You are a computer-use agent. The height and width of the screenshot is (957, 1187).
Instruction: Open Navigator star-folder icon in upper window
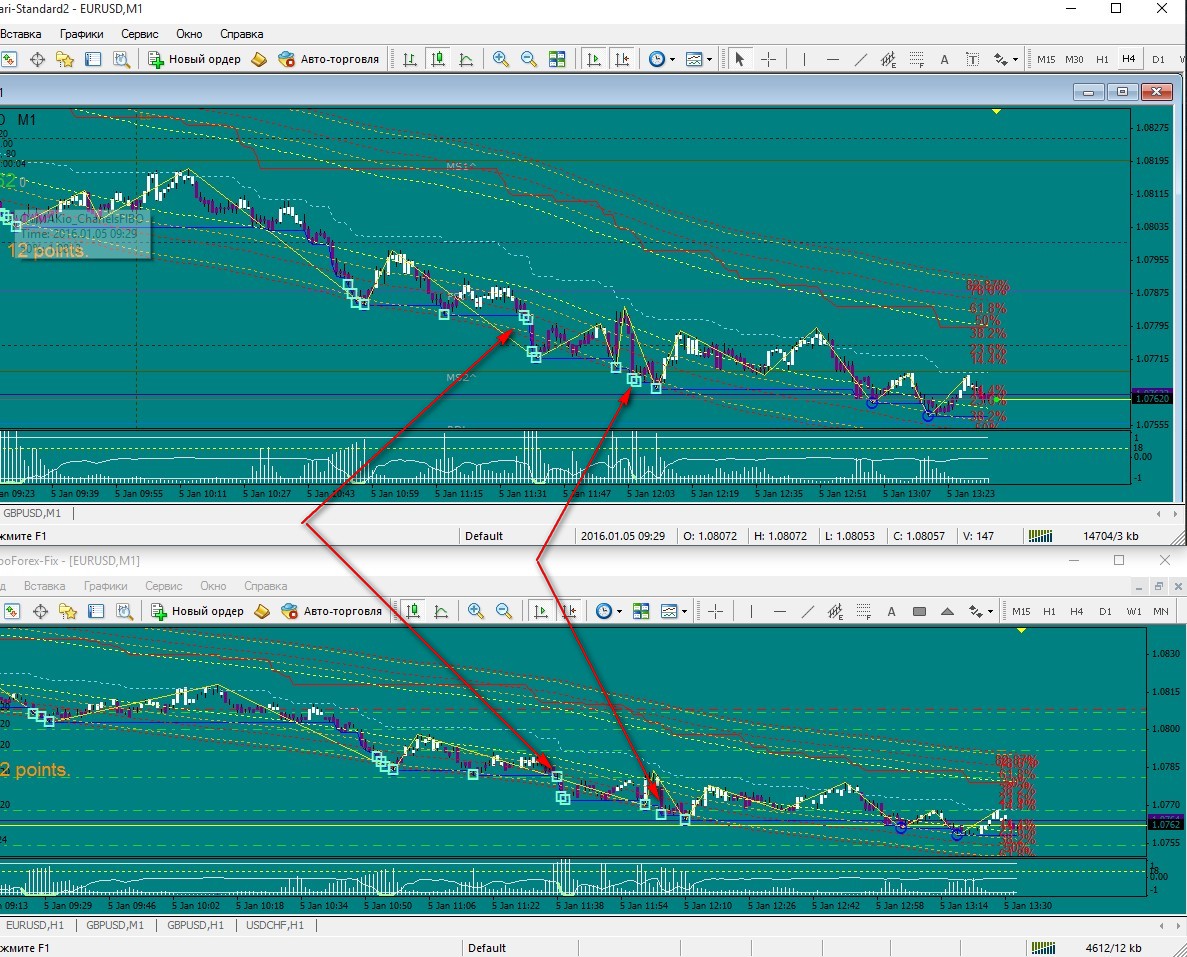click(x=65, y=59)
